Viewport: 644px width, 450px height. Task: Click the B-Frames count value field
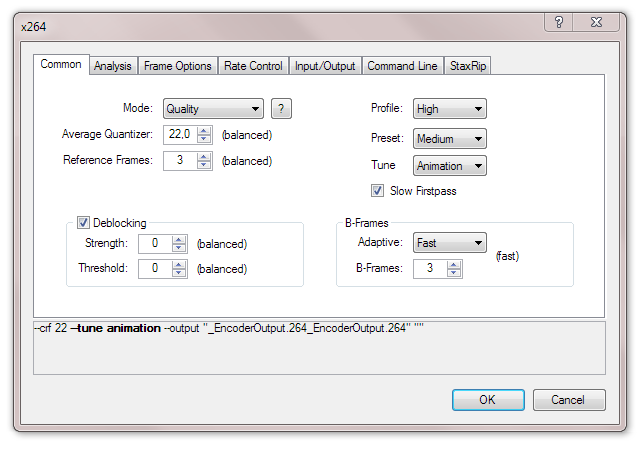(x=430, y=269)
